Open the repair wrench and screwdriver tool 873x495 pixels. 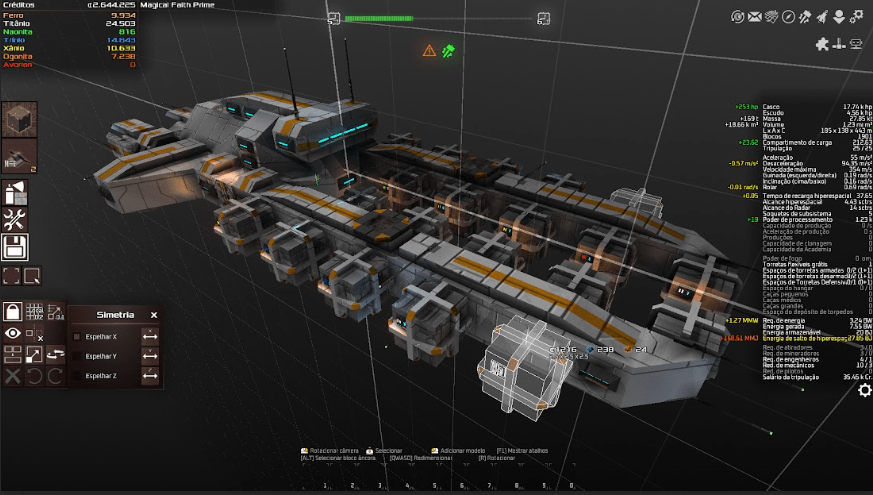[15, 220]
